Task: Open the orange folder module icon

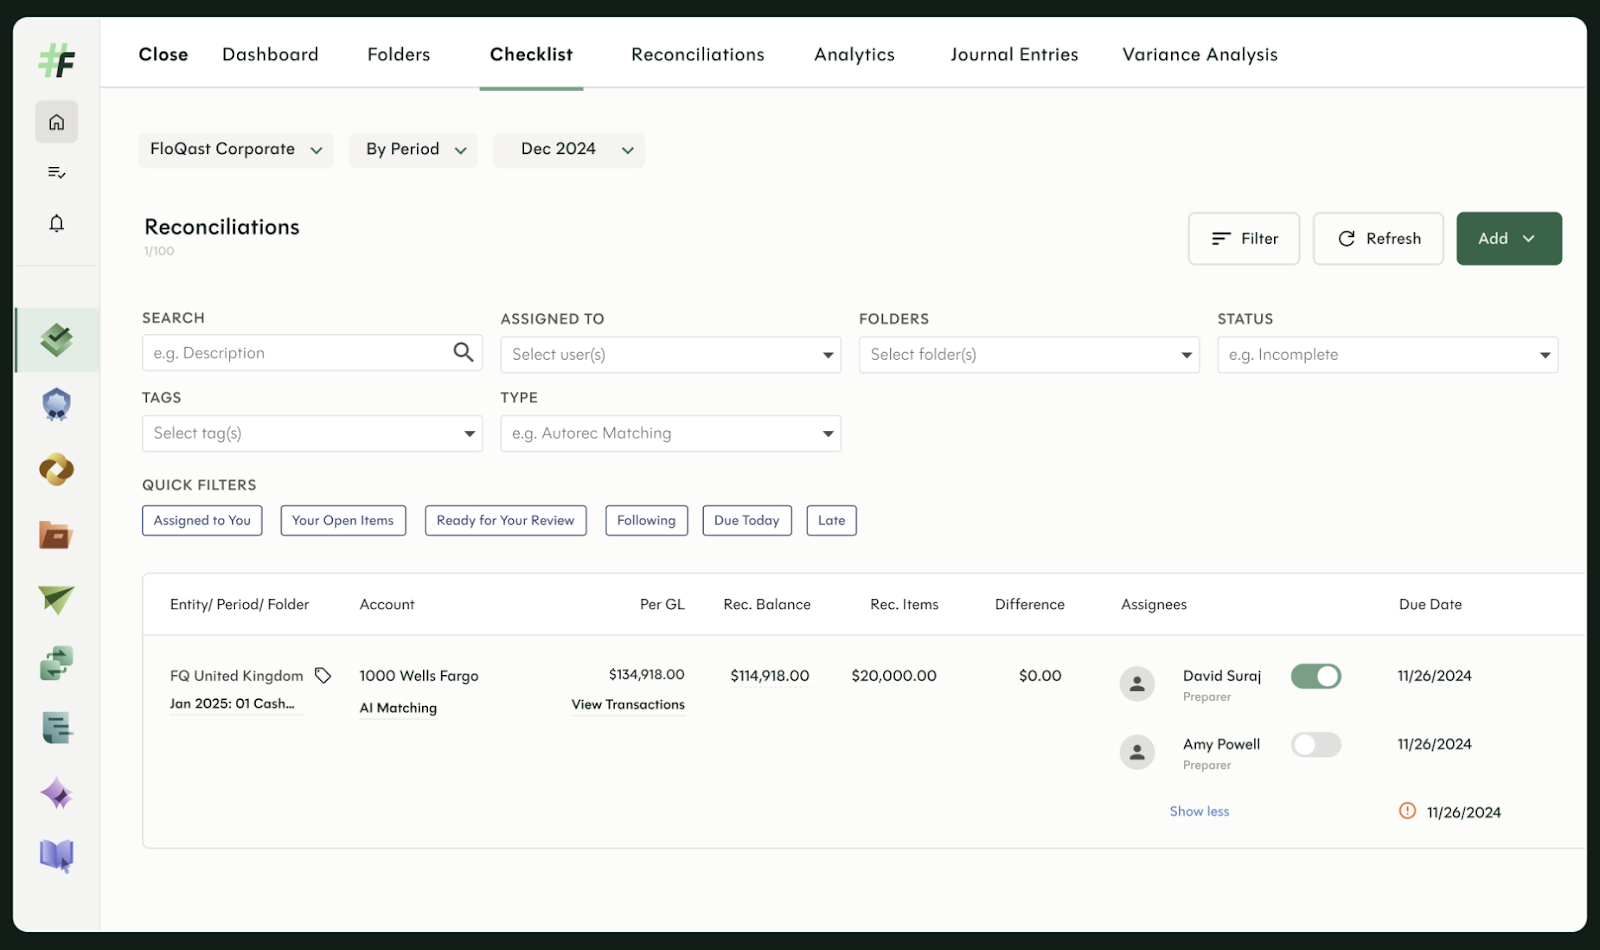Action: click(x=57, y=535)
